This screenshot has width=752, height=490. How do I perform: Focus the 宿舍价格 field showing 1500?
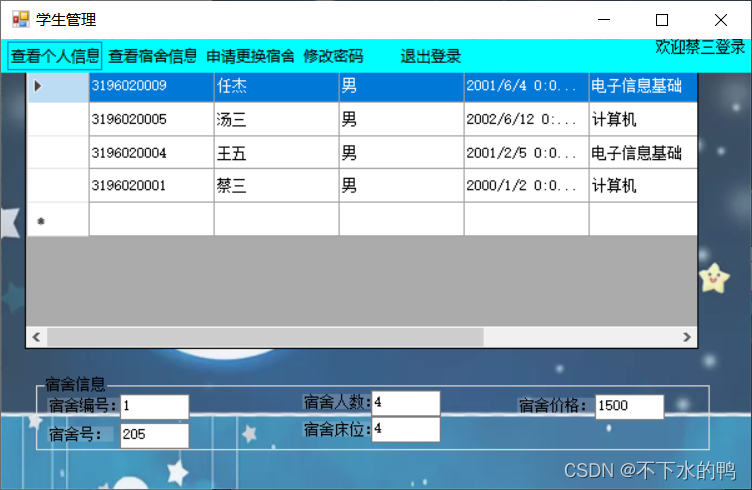[629, 406]
